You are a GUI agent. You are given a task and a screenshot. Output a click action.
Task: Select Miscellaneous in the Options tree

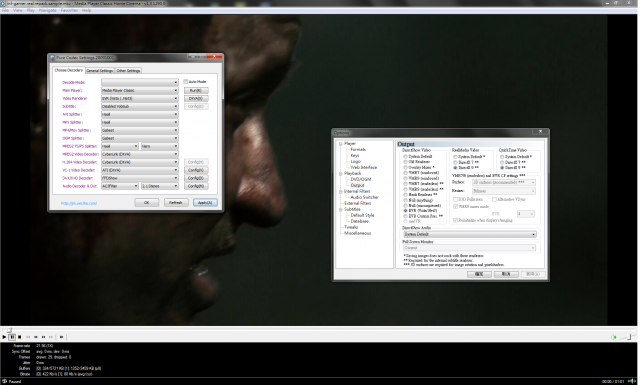click(358, 233)
